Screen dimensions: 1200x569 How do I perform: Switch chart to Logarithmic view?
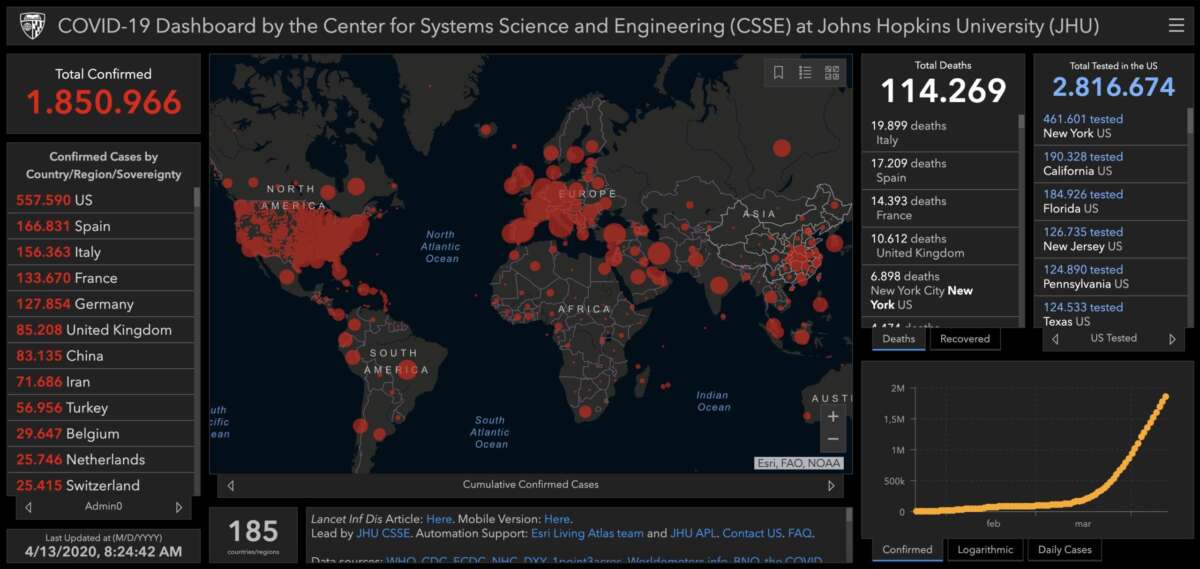[984, 549]
